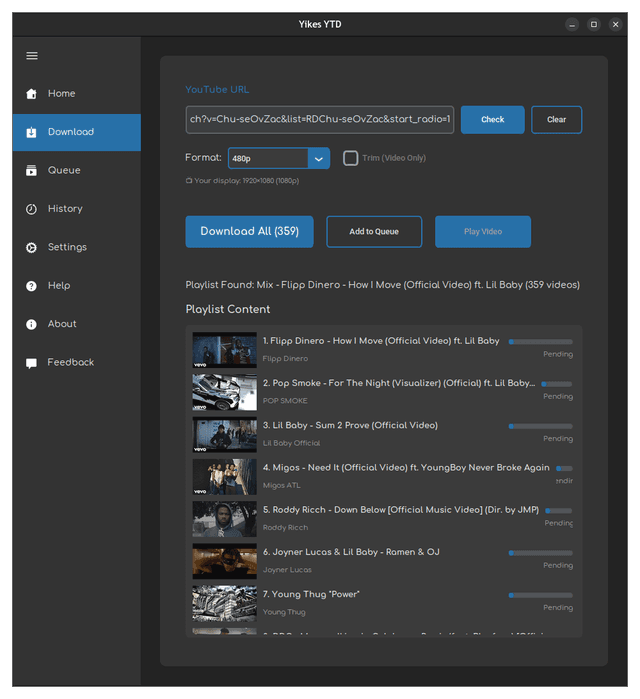Click progress bar for Pop Smoke For The Night
640x699 pixels.
pos(557,384)
